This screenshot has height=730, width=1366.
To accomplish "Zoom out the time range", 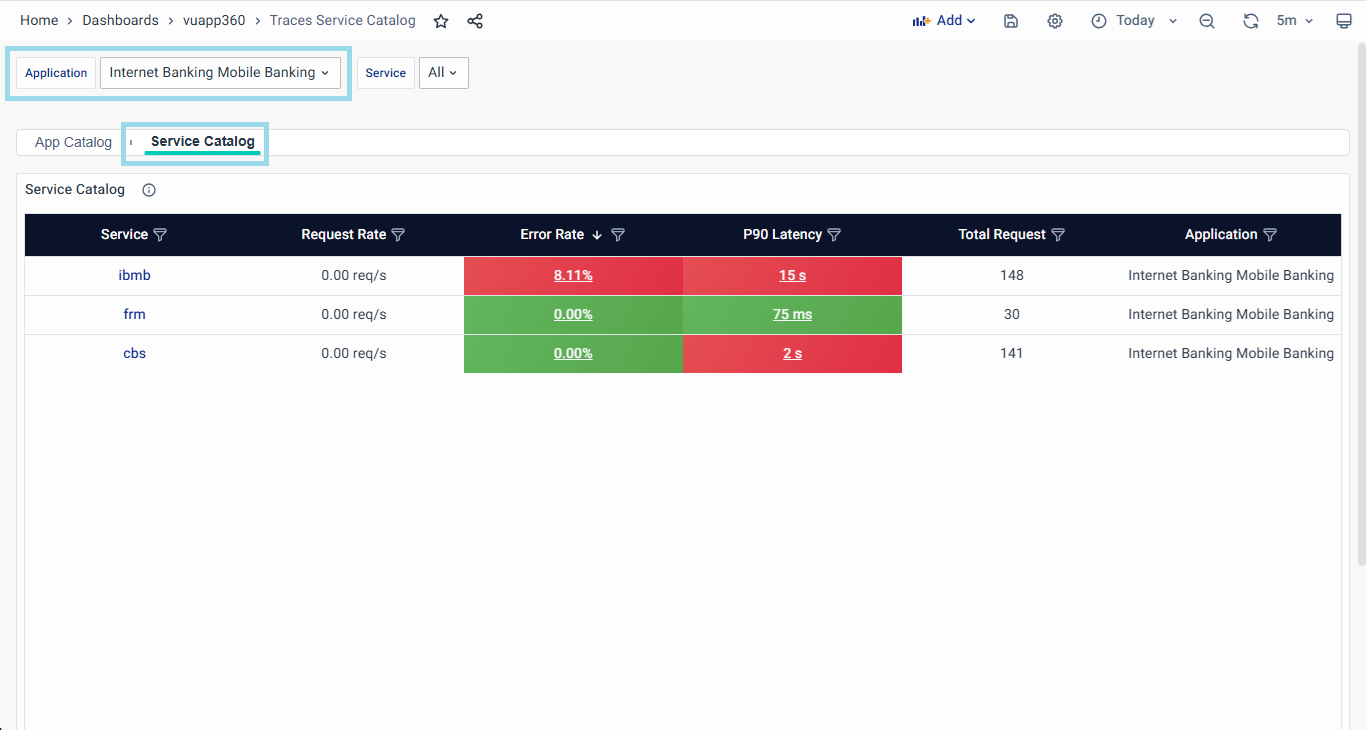I will 1207,21.
